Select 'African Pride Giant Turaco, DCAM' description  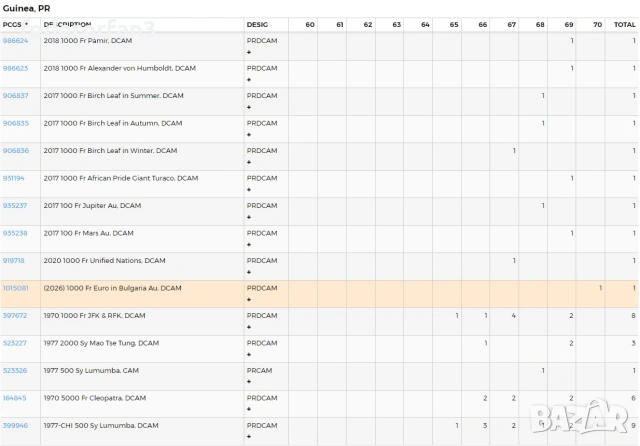point(143,178)
